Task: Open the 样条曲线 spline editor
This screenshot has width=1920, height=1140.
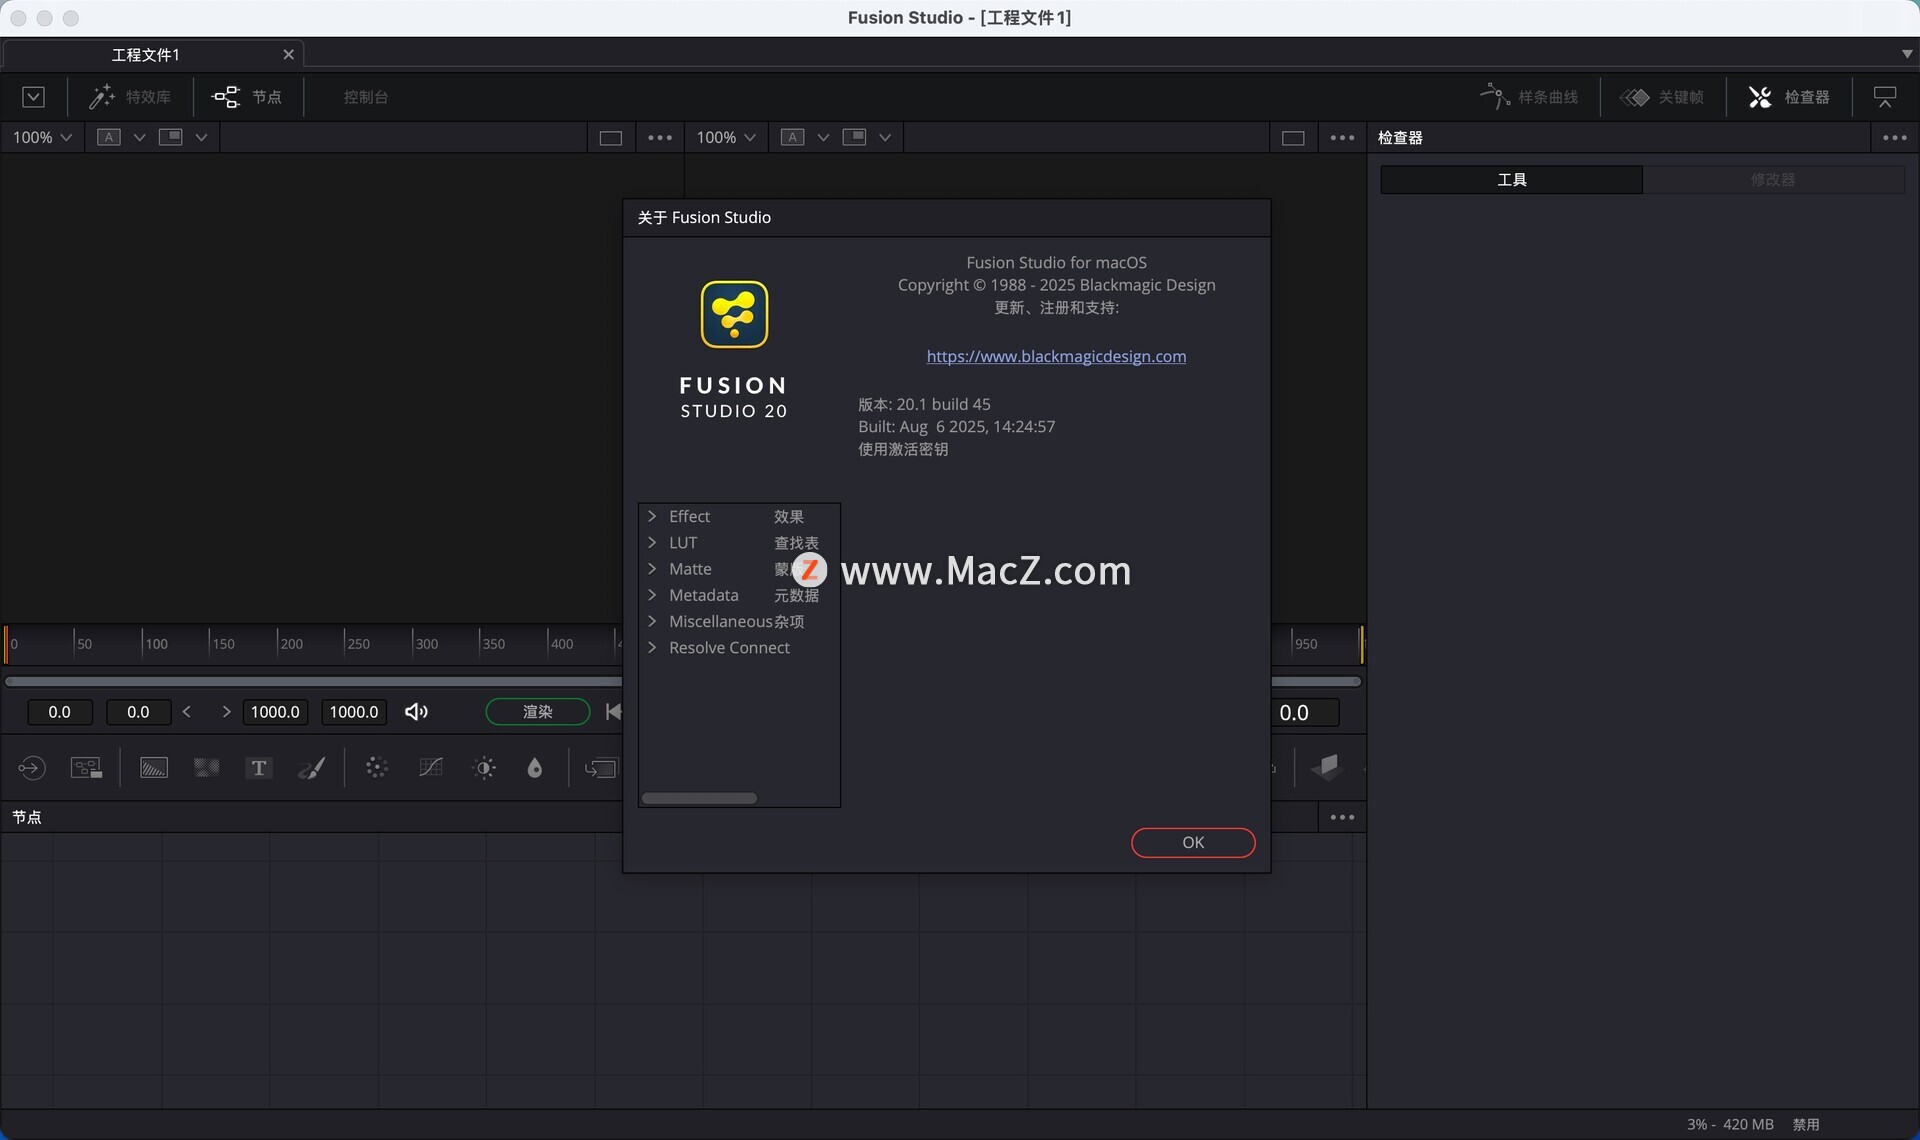Action: tap(1528, 97)
